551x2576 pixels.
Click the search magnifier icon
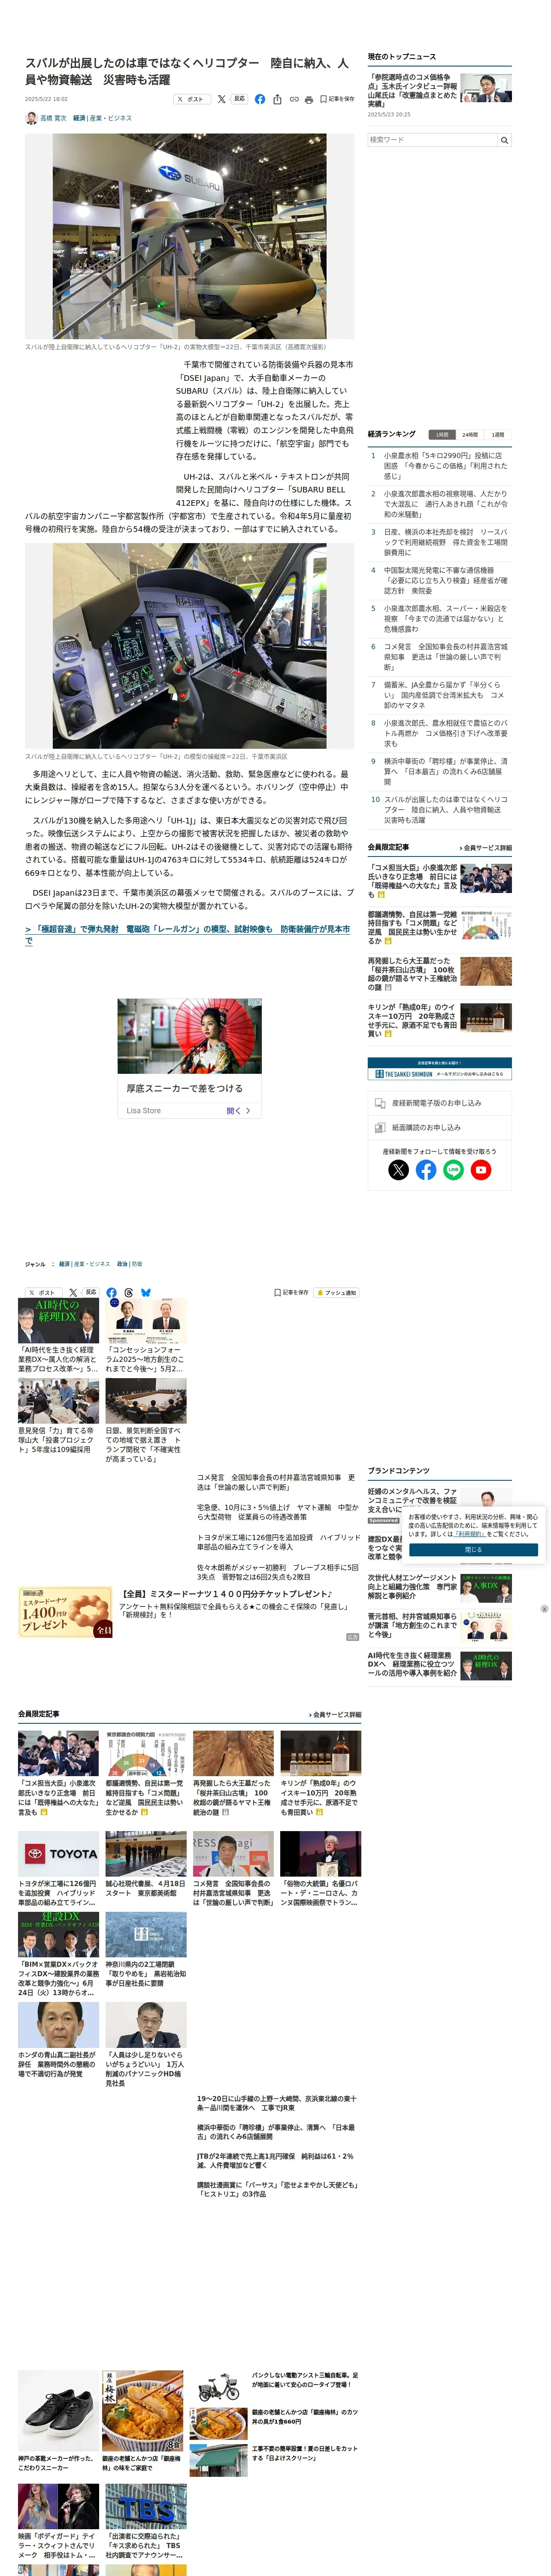pyautogui.click(x=505, y=140)
